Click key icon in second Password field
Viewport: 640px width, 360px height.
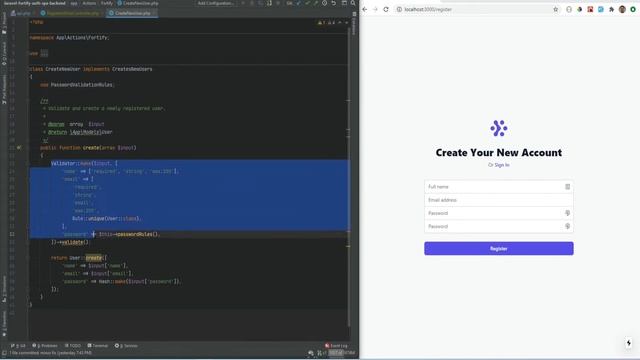tap(567, 226)
